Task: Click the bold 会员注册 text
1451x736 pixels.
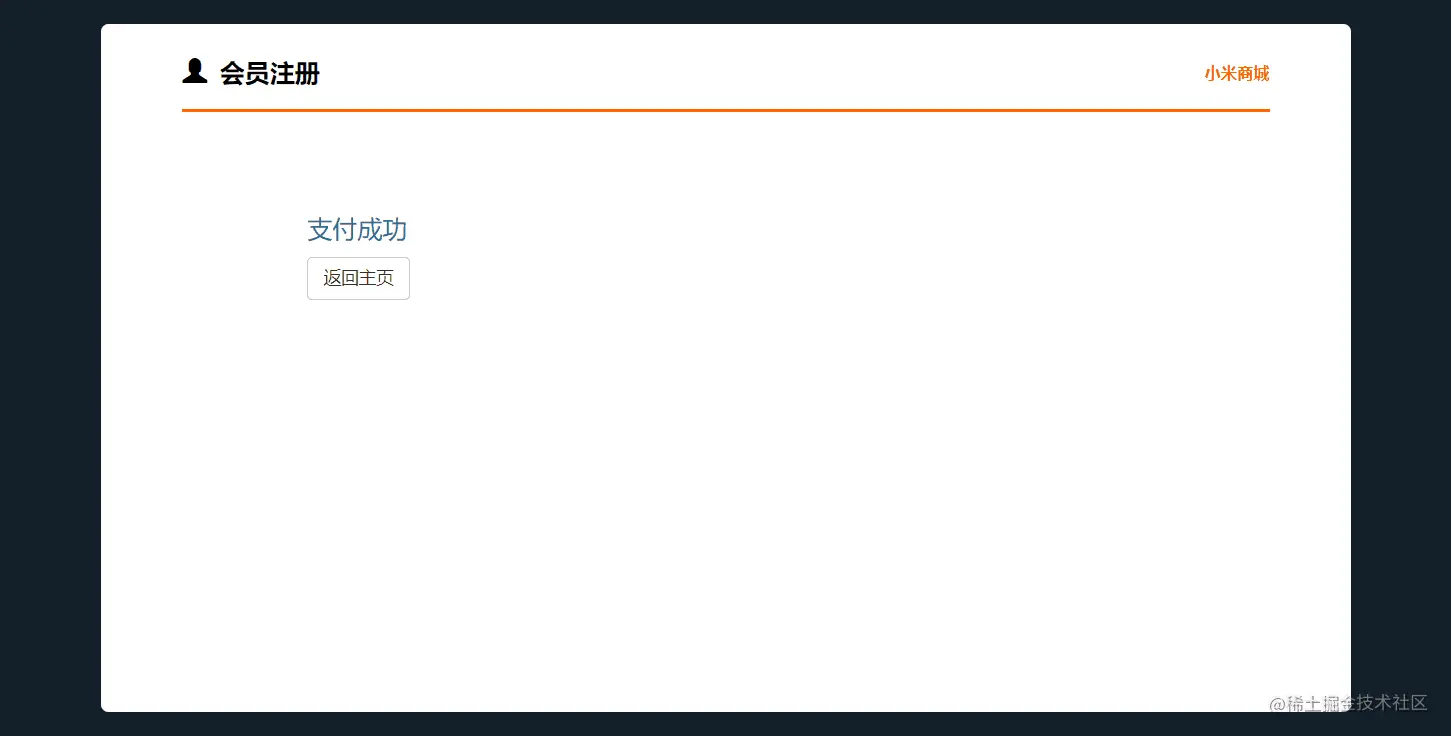Action: tap(270, 73)
